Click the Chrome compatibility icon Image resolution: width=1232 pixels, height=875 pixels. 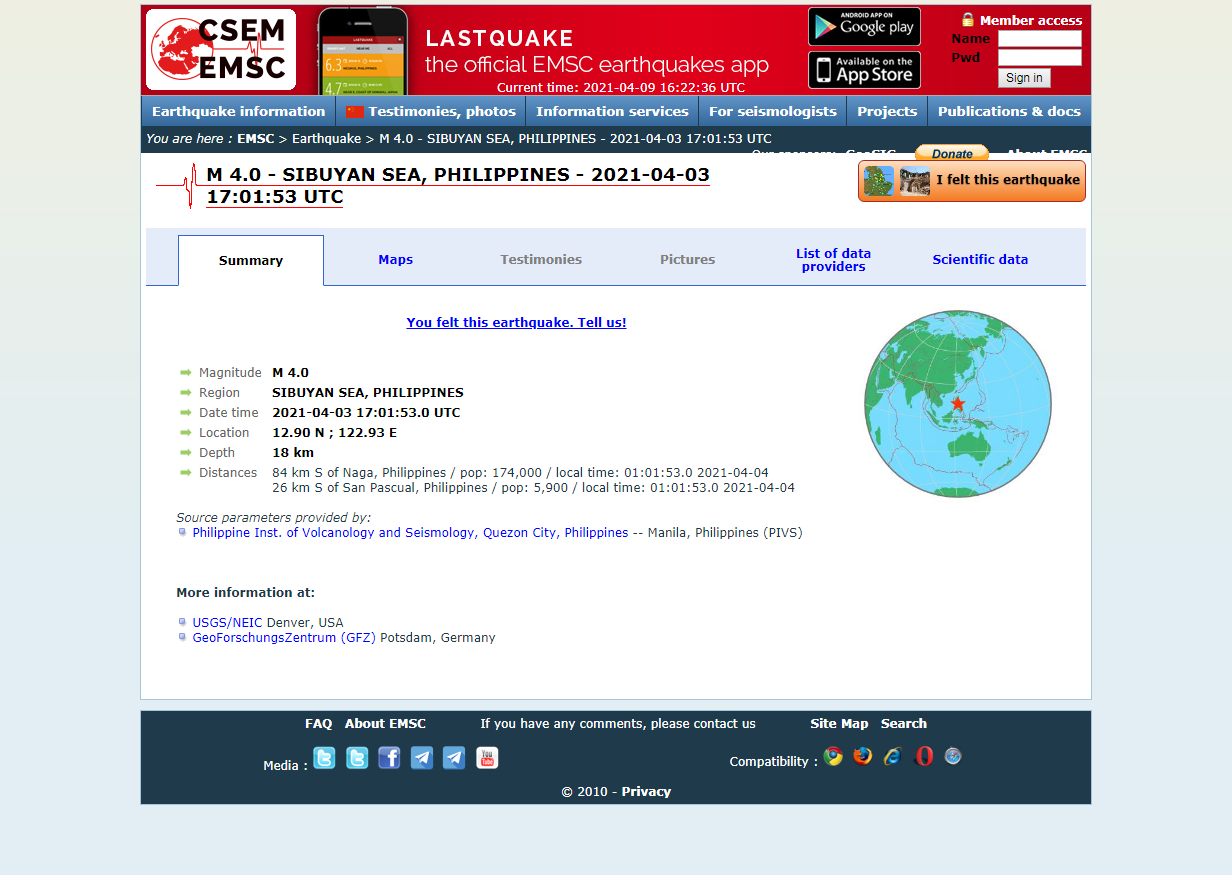pyautogui.click(x=833, y=757)
